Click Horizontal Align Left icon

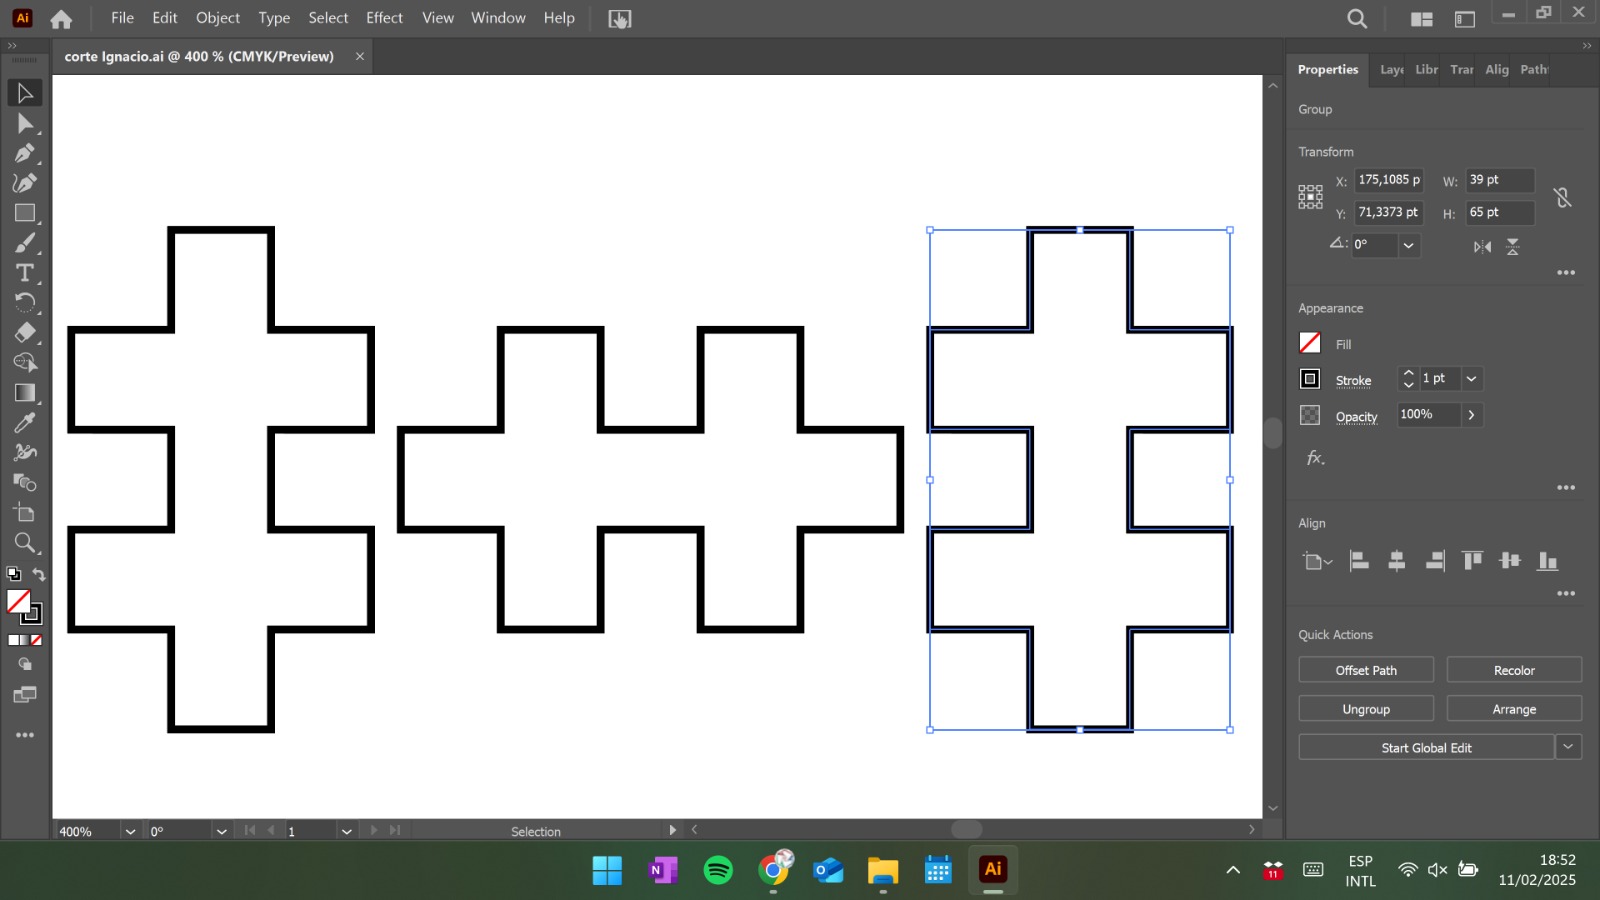click(1359, 561)
